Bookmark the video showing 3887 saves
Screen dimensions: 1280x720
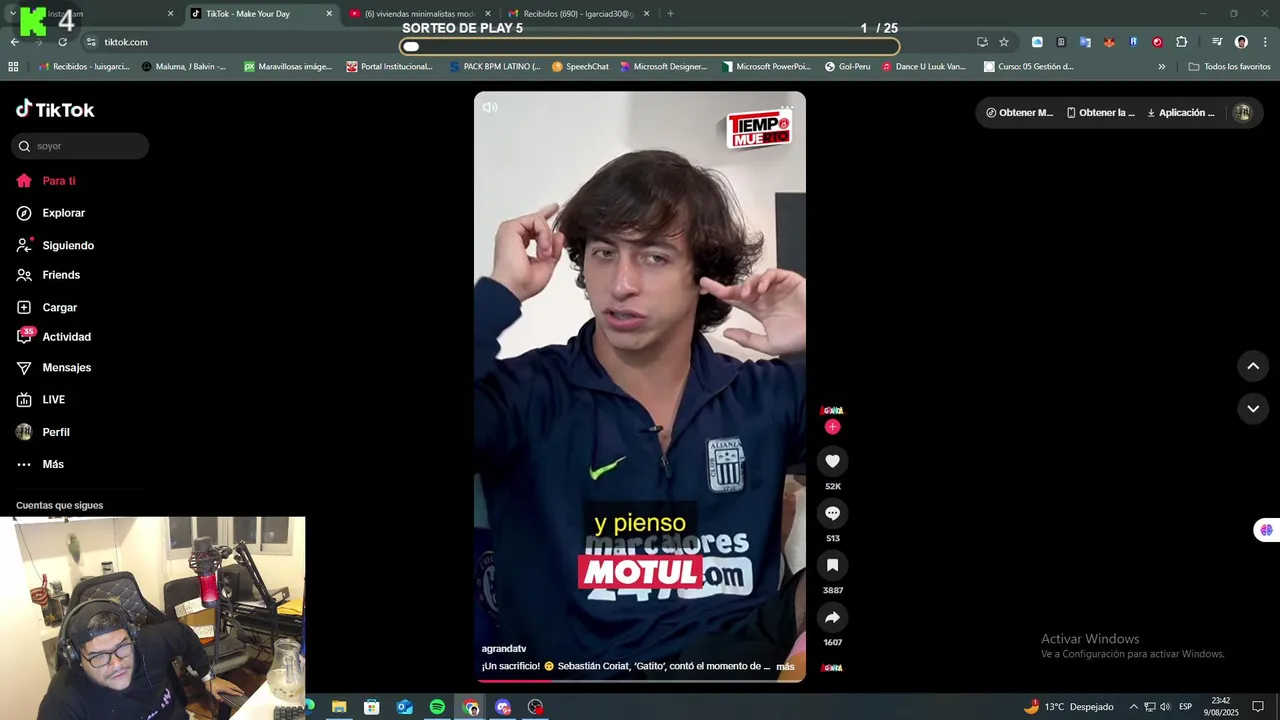coord(832,565)
